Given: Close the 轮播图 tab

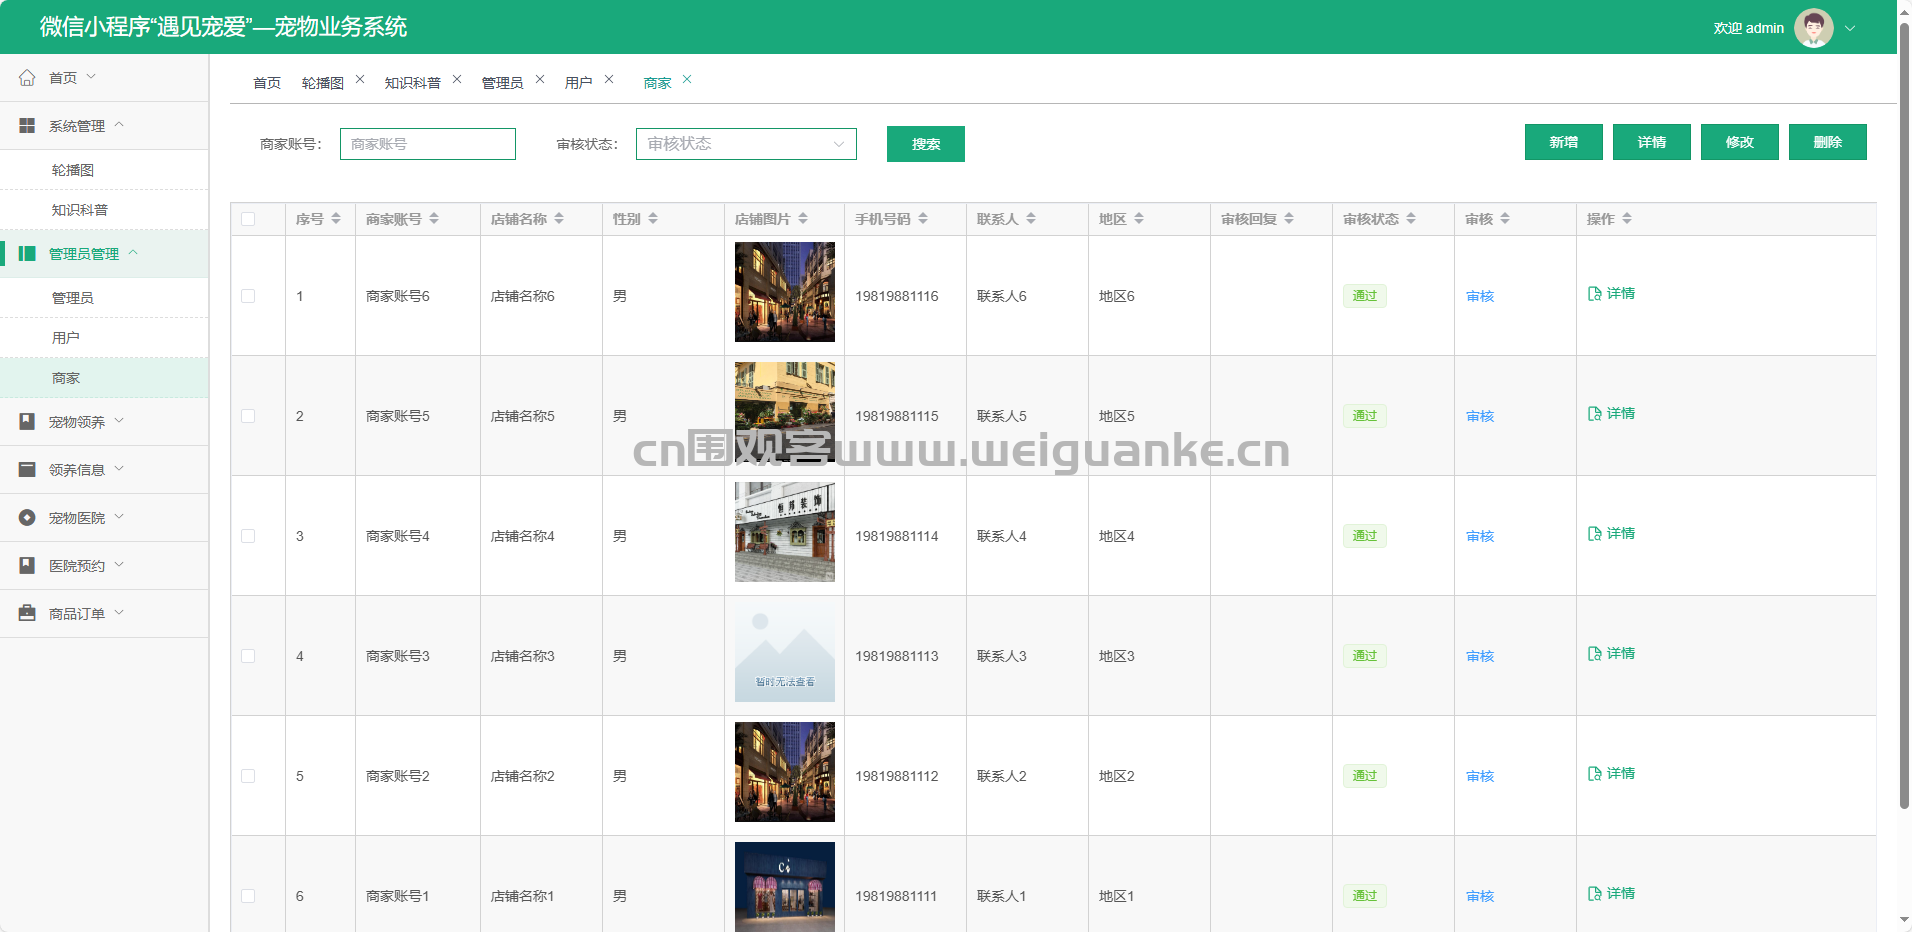Looking at the screenshot, I should tap(360, 80).
